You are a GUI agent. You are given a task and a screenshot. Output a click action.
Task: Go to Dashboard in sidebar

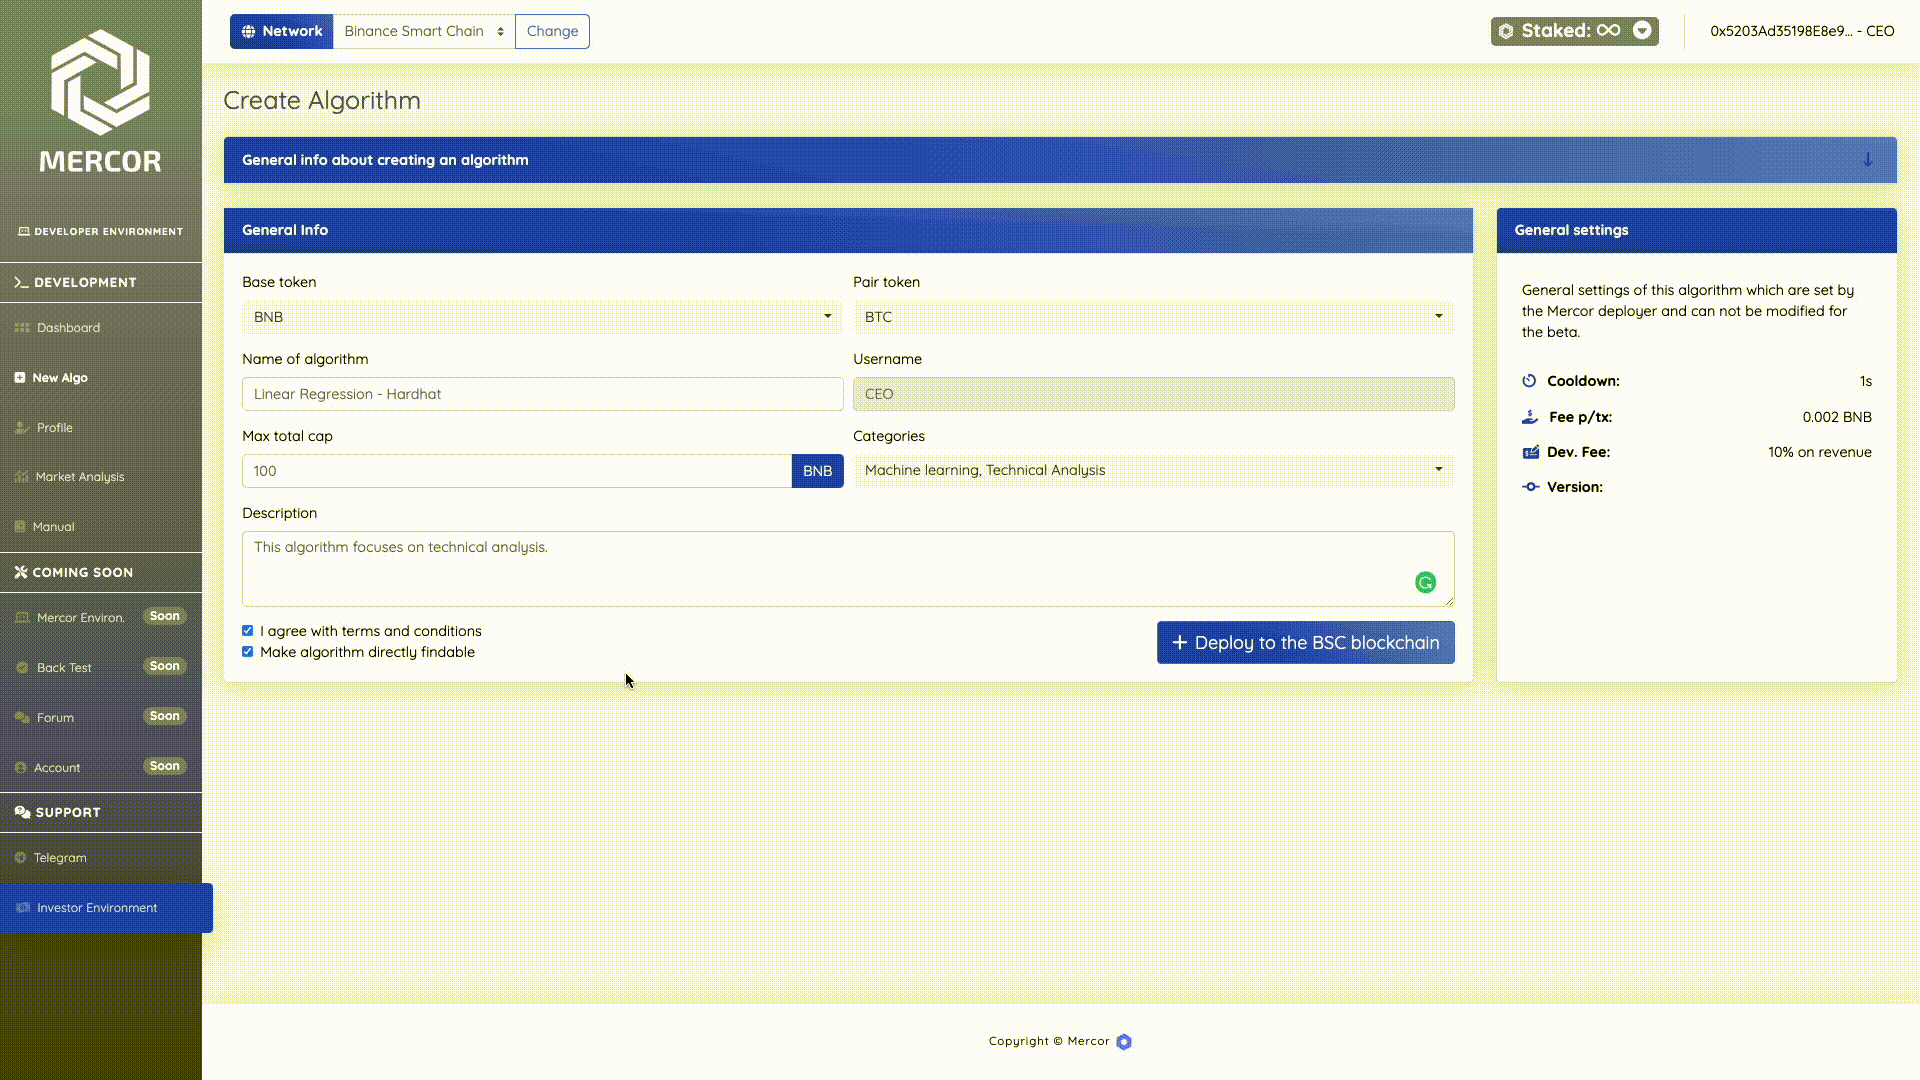tap(68, 328)
